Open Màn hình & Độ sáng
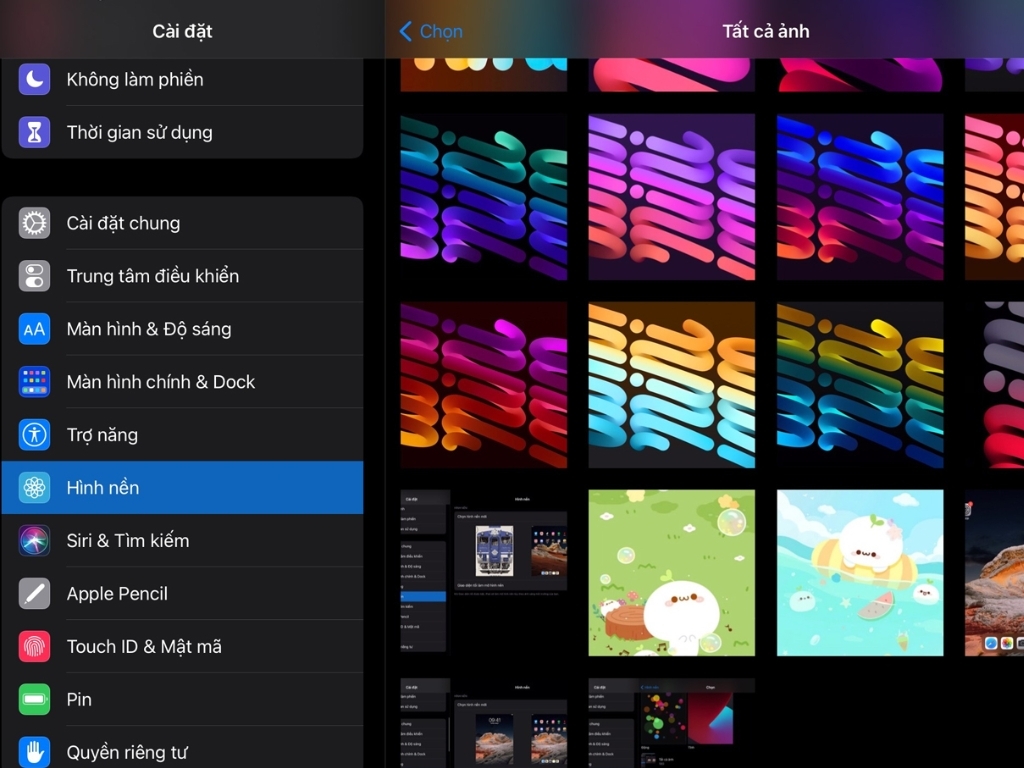The width and height of the screenshot is (1024, 768). (x=182, y=328)
